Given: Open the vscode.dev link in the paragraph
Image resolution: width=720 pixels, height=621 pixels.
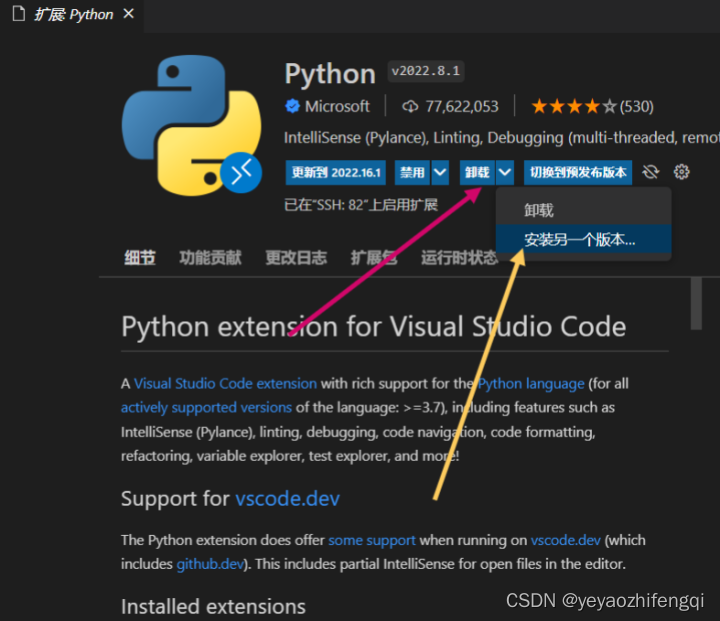Looking at the screenshot, I should tap(566, 540).
